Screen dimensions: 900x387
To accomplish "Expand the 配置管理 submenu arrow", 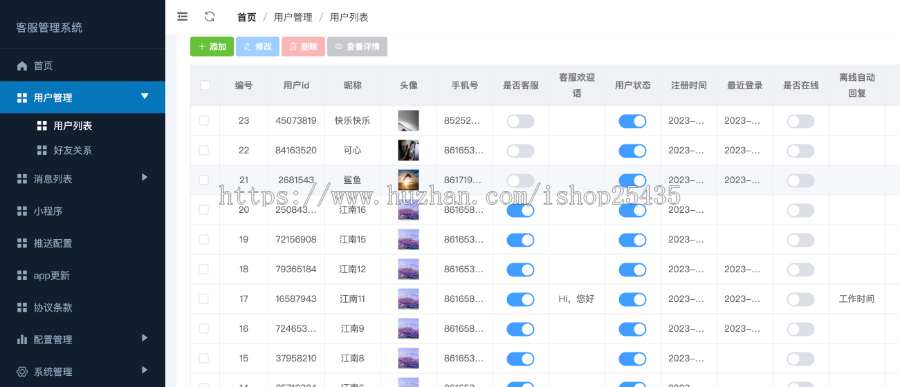I will (x=145, y=338).
